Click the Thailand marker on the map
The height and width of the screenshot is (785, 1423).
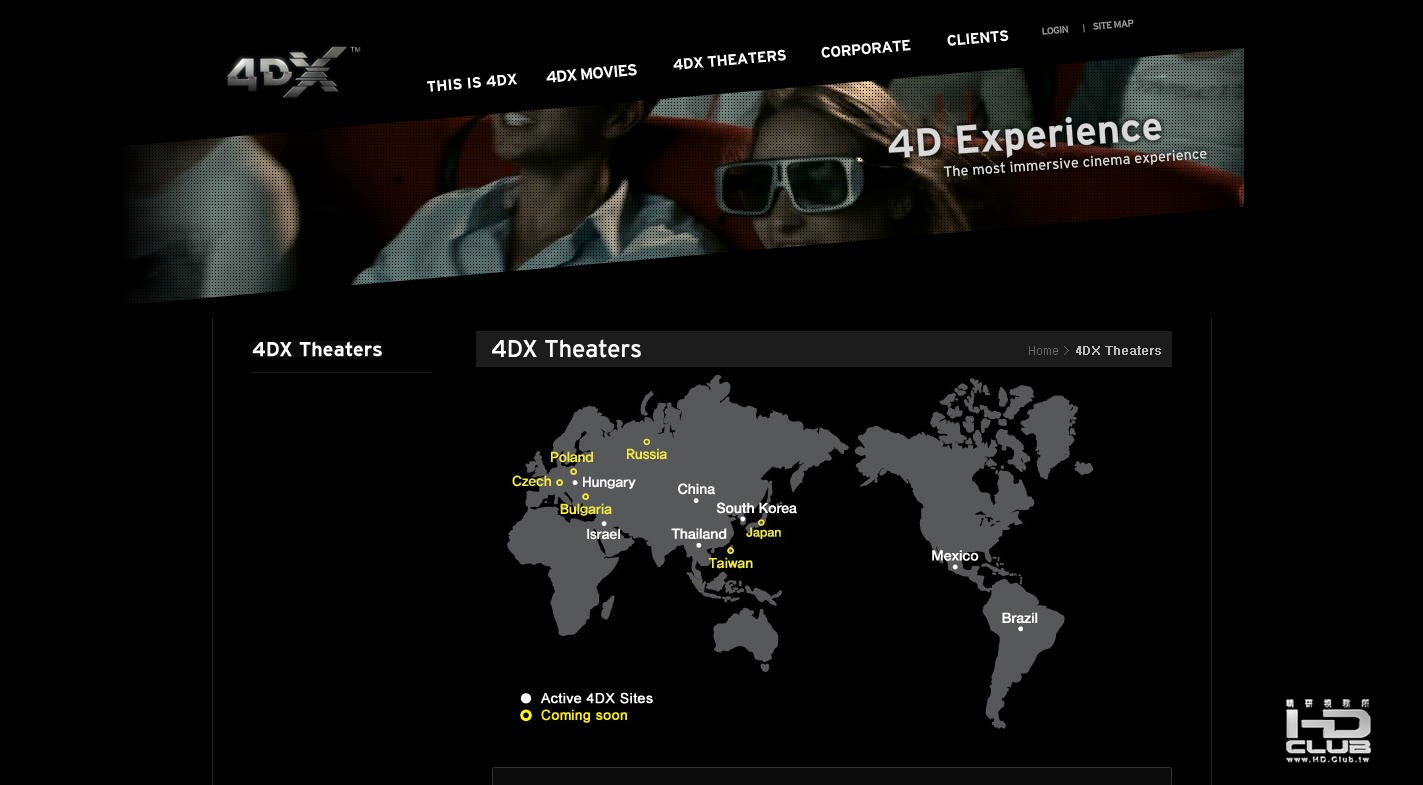[x=698, y=546]
